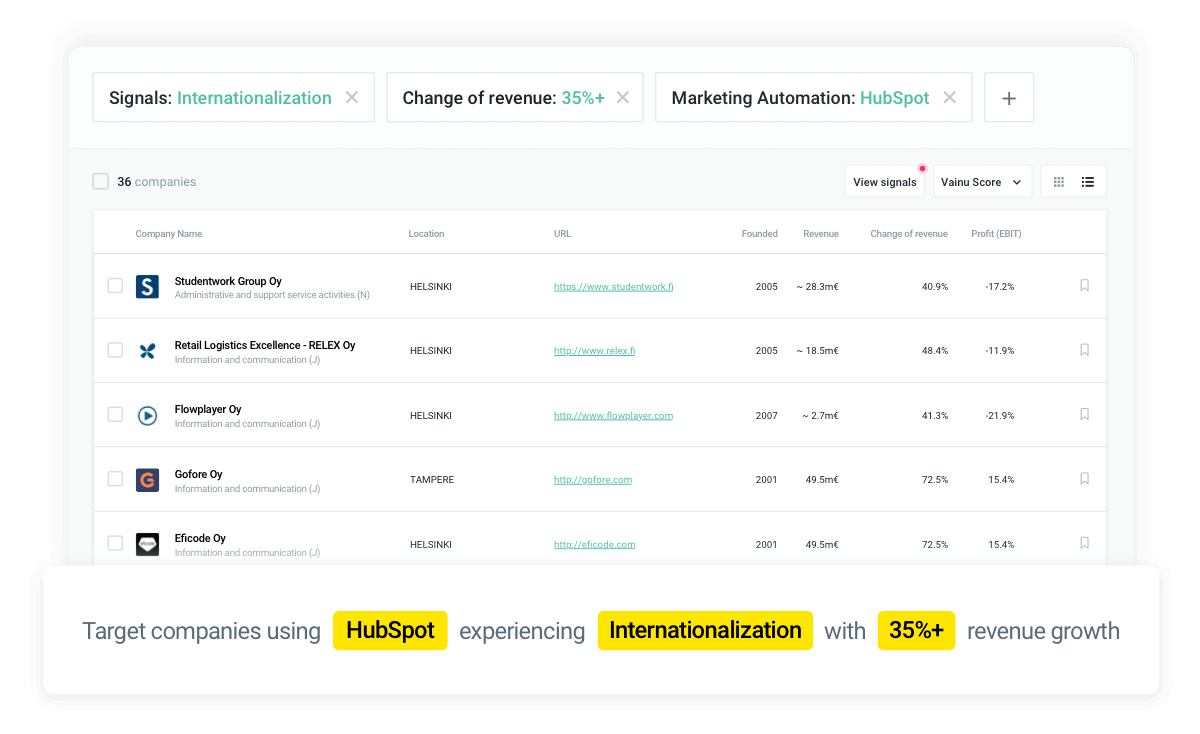This screenshot has width=1200, height=734.
Task: Switch to grid view layout
Action: (x=1058, y=182)
